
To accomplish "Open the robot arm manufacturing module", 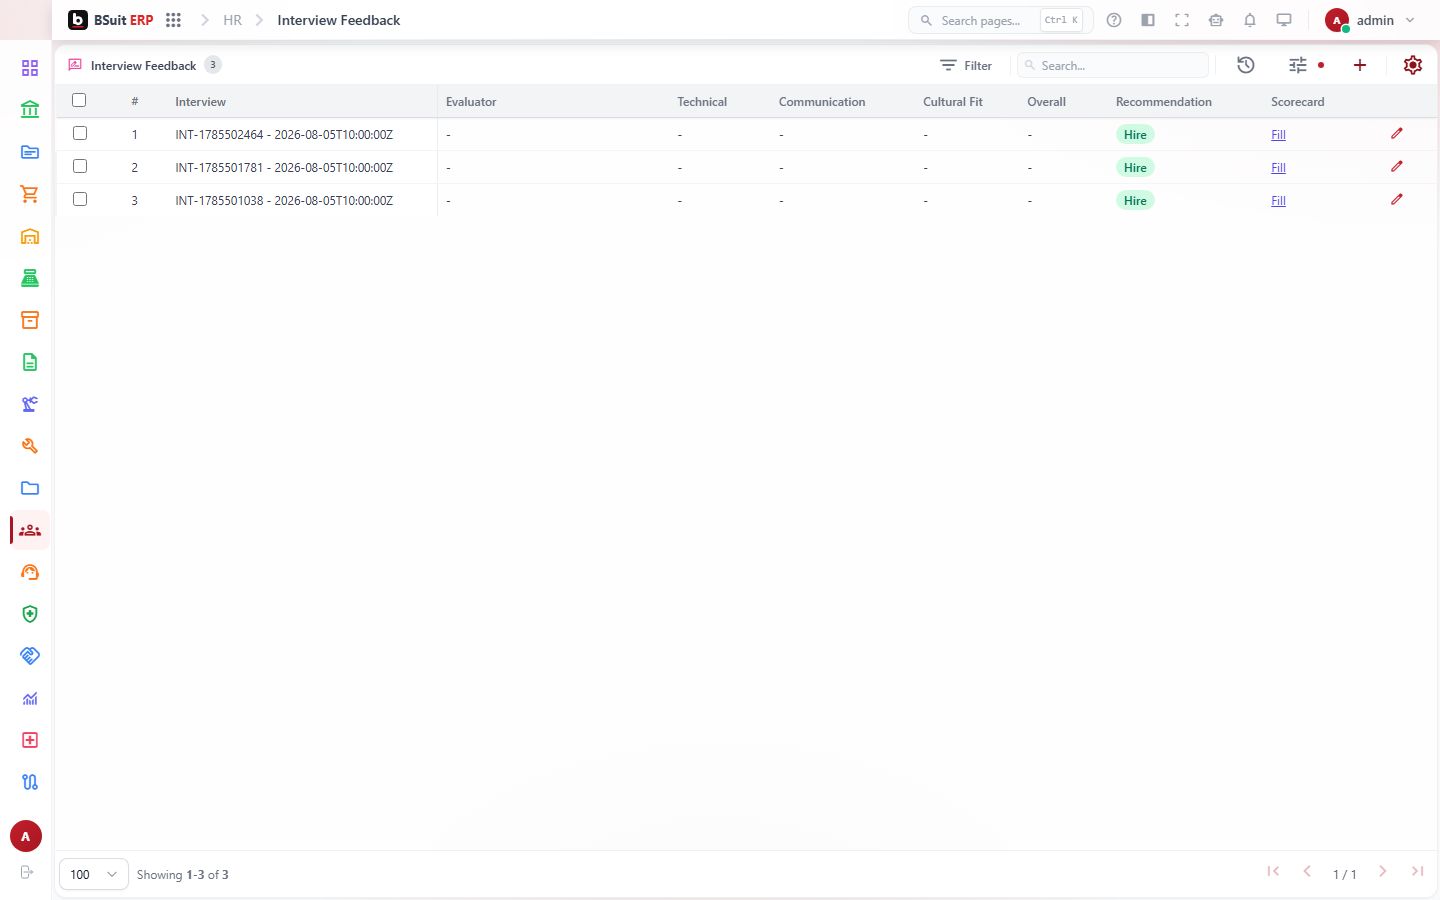I will click(x=30, y=404).
